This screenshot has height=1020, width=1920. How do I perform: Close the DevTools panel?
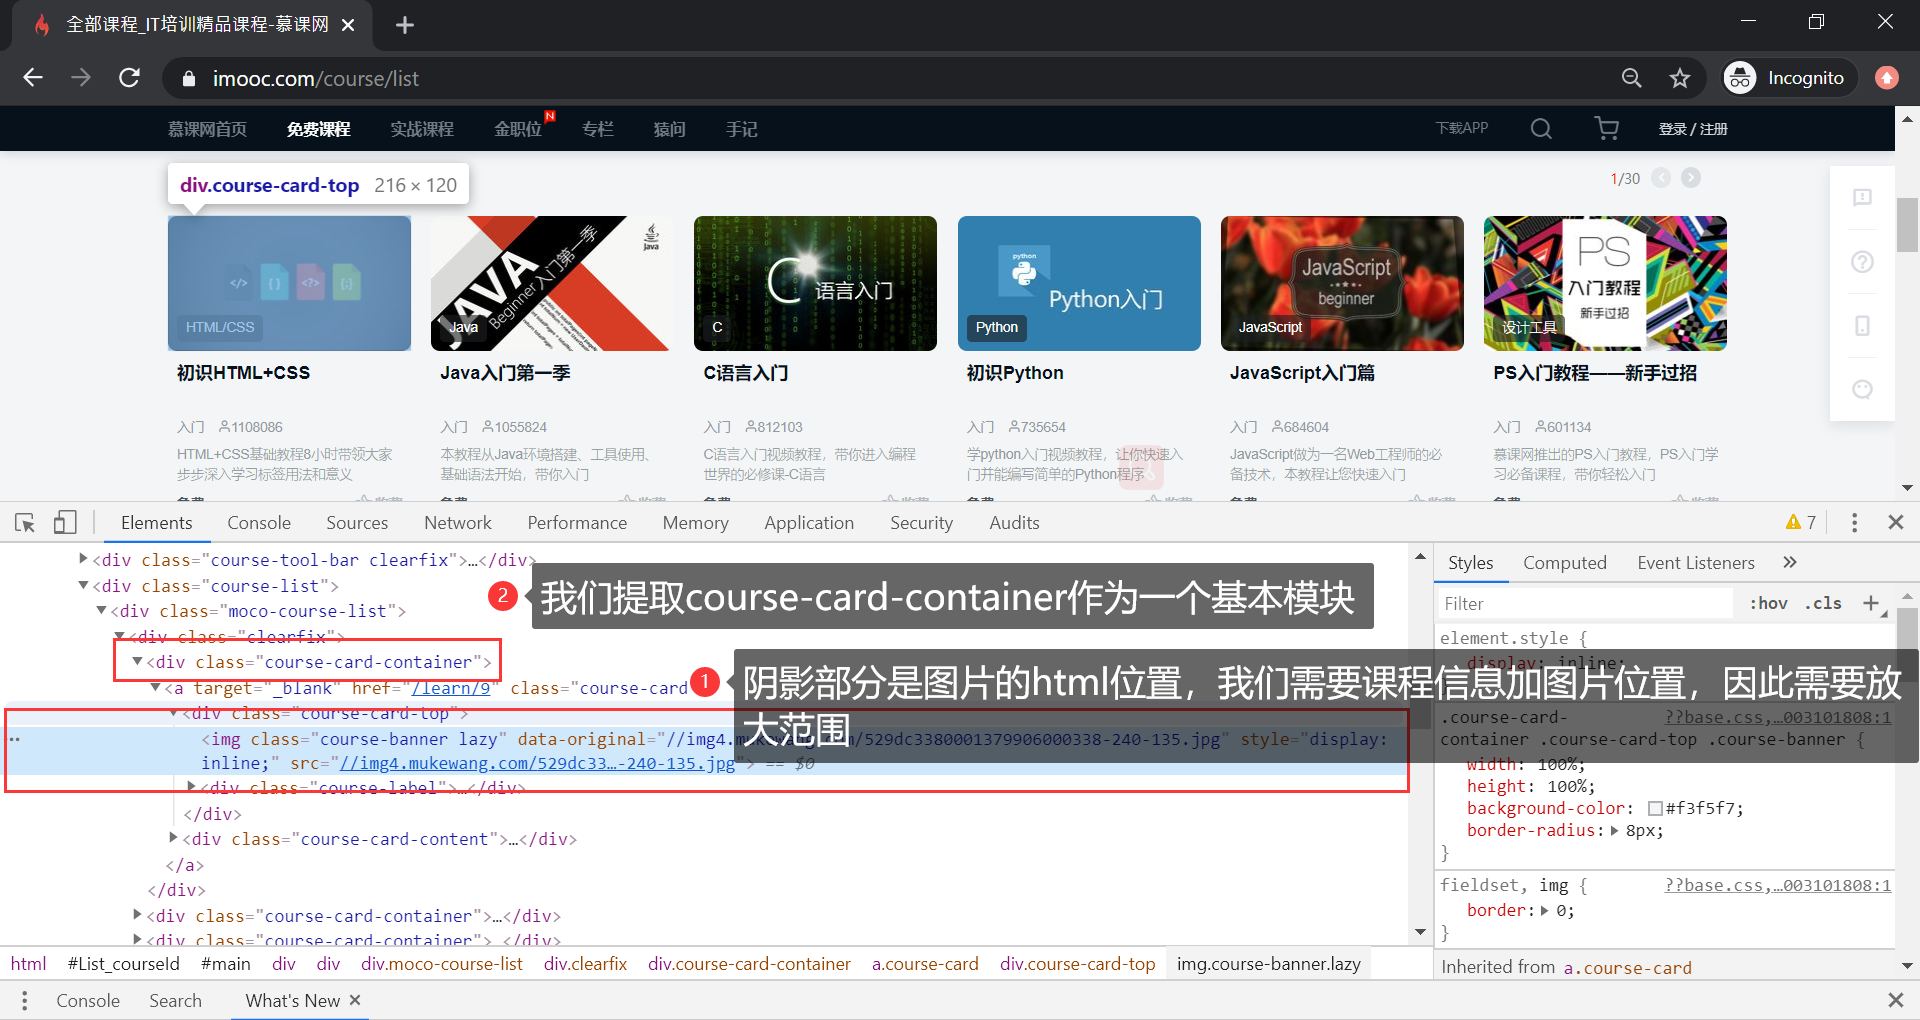(1895, 522)
